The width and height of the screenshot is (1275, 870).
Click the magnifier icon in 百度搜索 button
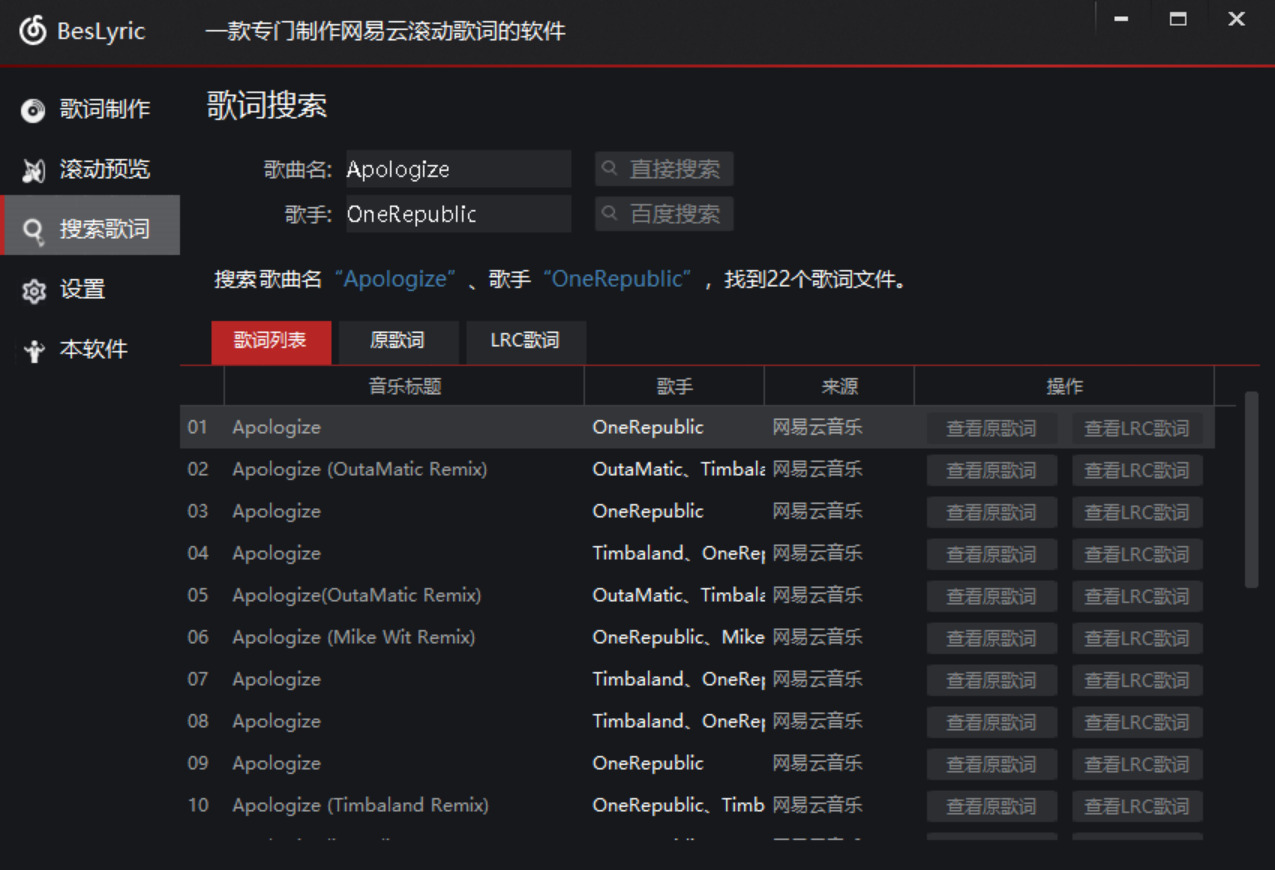click(610, 213)
